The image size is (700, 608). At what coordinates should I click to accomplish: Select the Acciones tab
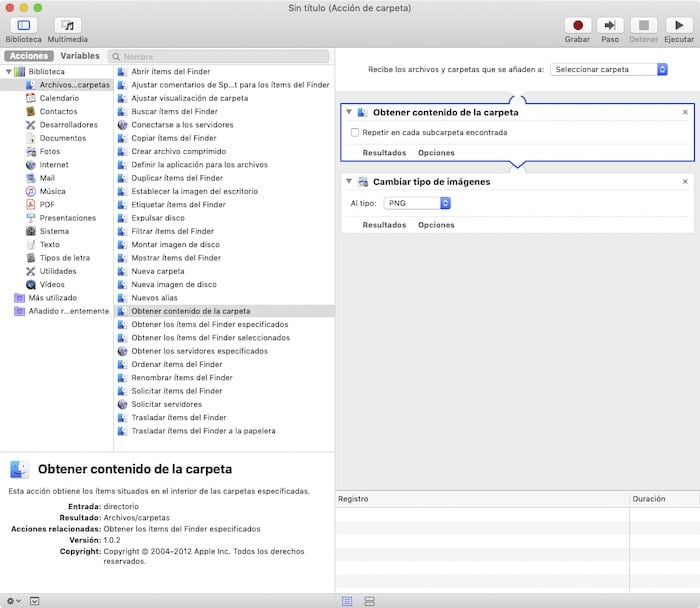(x=28, y=57)
